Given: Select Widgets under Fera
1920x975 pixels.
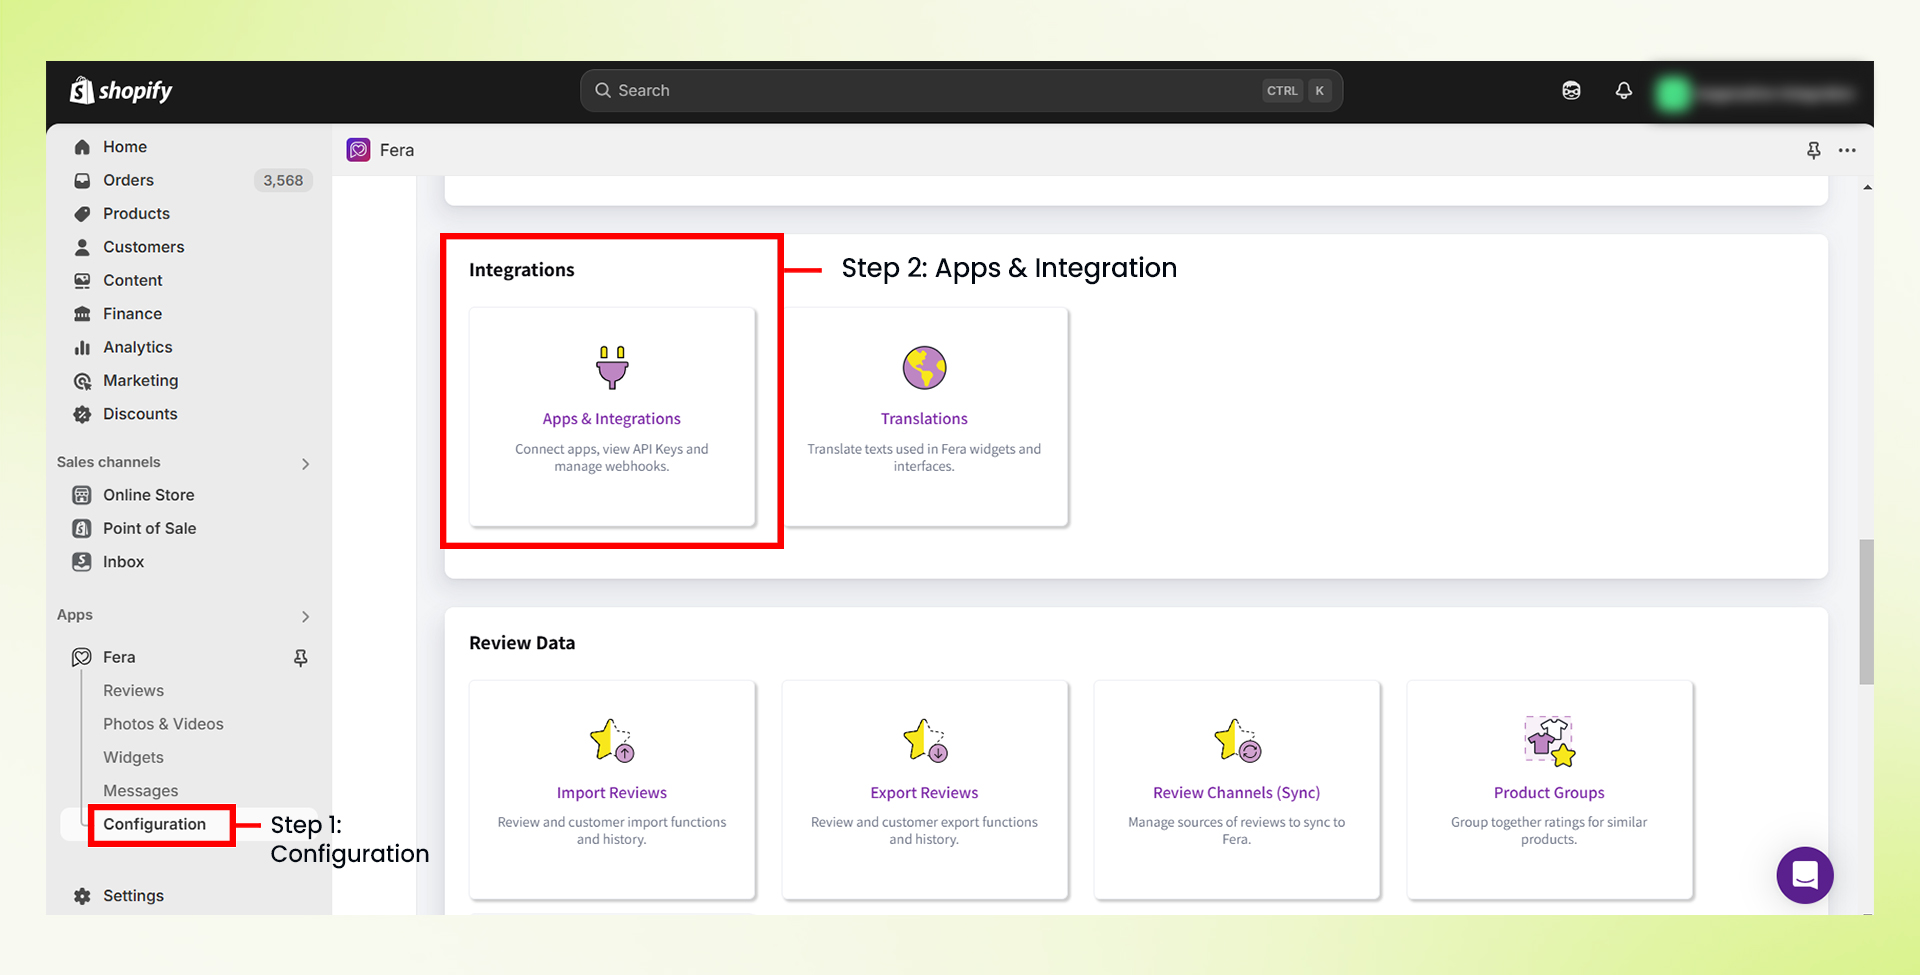Looking at the screenshot, I should click(133, 757).
